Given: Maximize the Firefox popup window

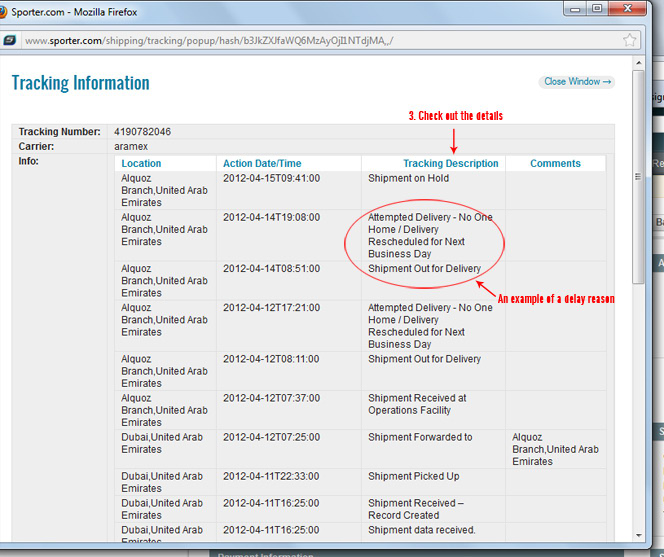Looking at the screenshot, I should coord(597,9).
